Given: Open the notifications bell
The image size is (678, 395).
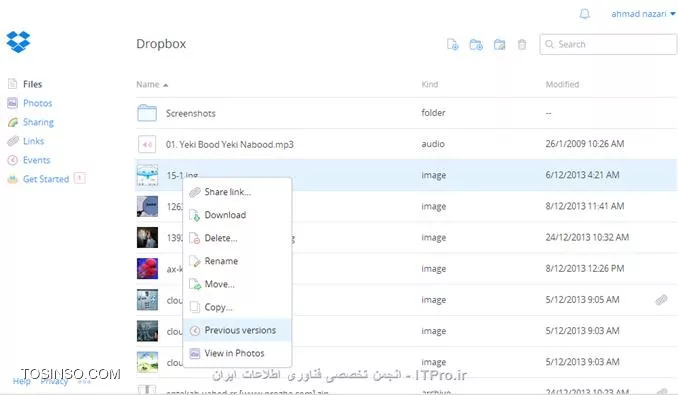Looking at the screenshot, I should (584, 14).
